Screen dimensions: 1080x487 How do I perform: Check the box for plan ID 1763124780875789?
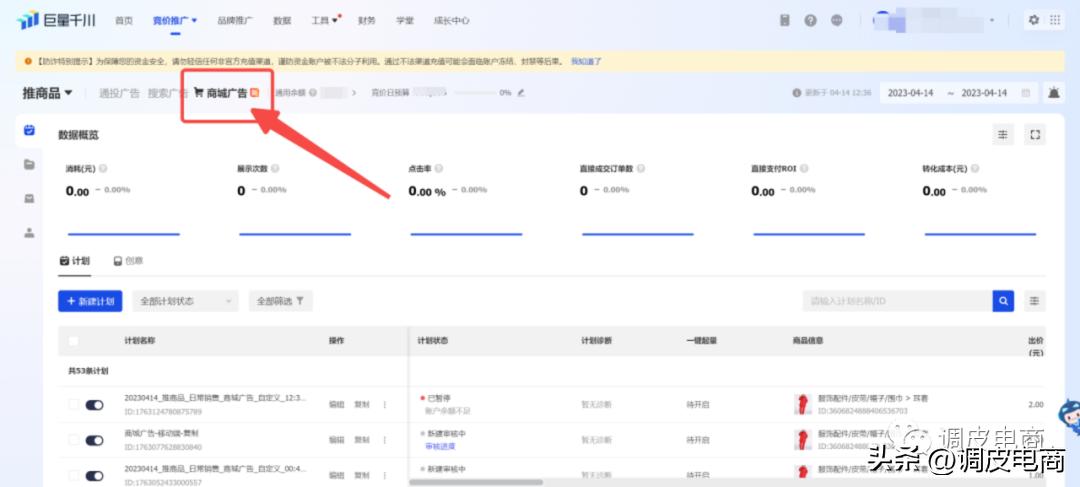click(x=74, y=404)
